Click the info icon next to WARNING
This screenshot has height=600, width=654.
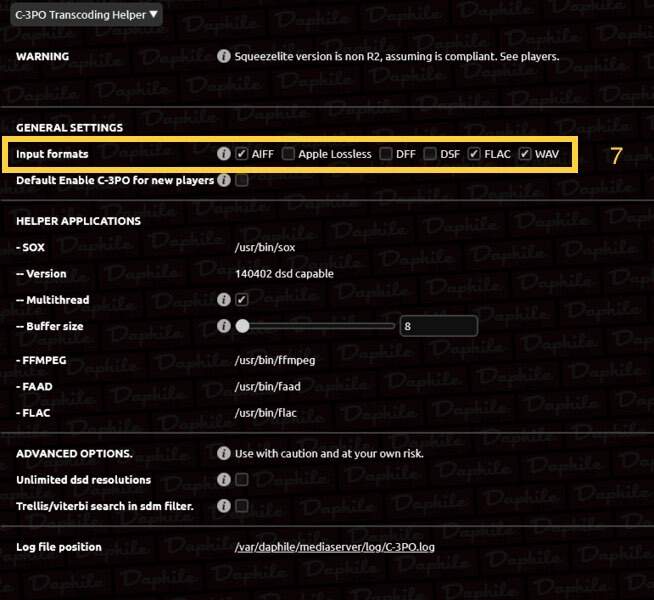point(224,57)
